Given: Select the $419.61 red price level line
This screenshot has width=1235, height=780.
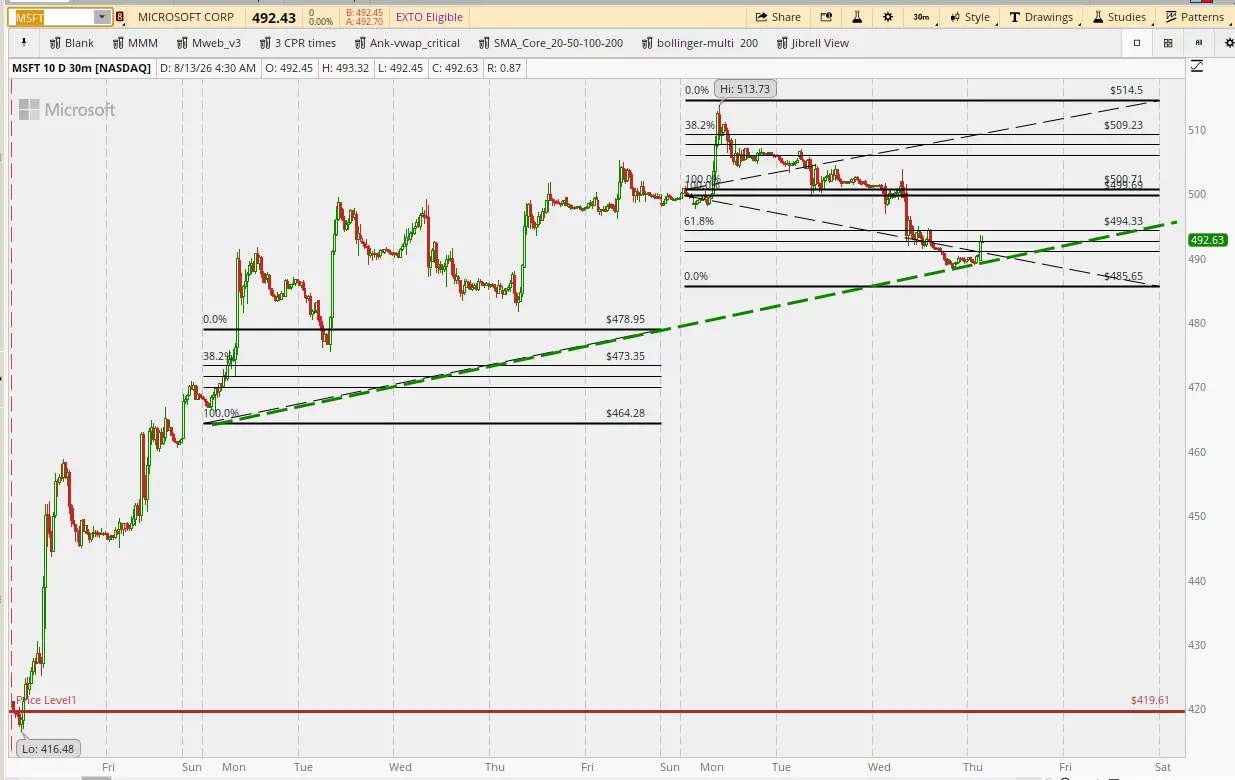Looking at the screenshot, I should coord(597,712).
